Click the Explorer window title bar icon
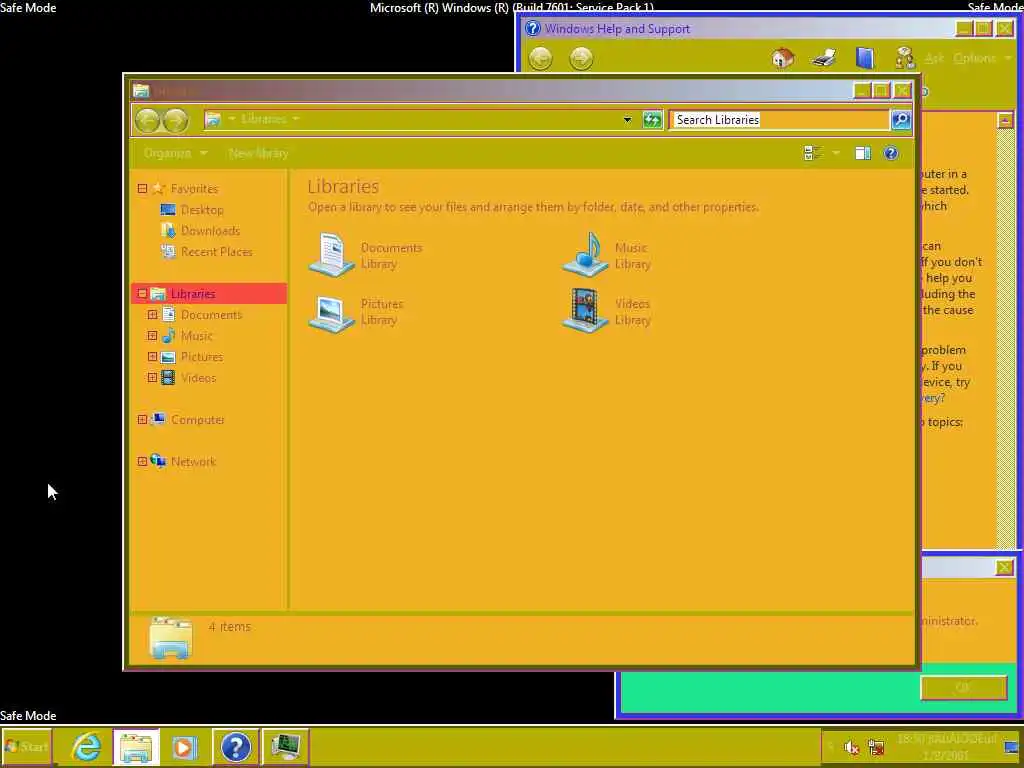 click(141, 91)
